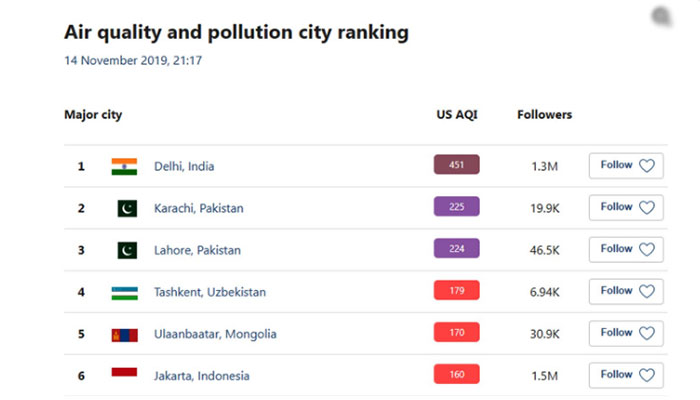
Task: Follow Jakarta, Indonesia
Action: pyautogui.click(x=626, y=375)
